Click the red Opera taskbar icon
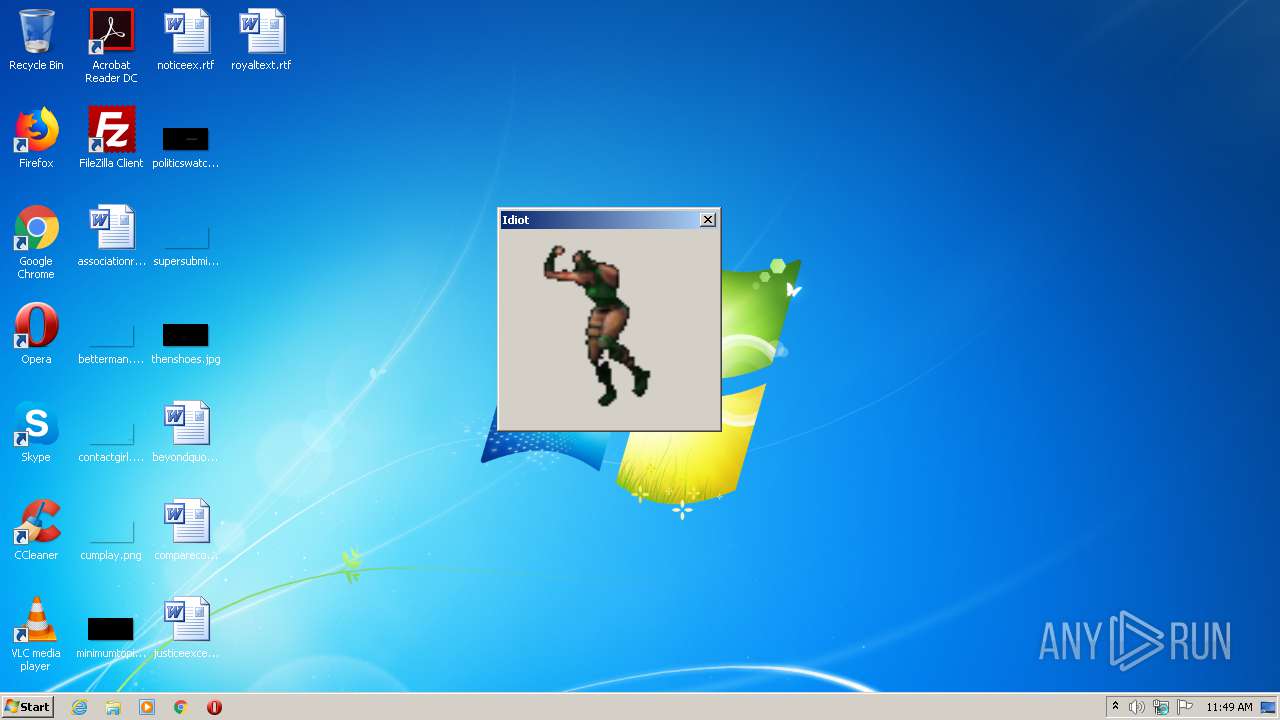Screen dimensions: 1280x720 point(214,707)
